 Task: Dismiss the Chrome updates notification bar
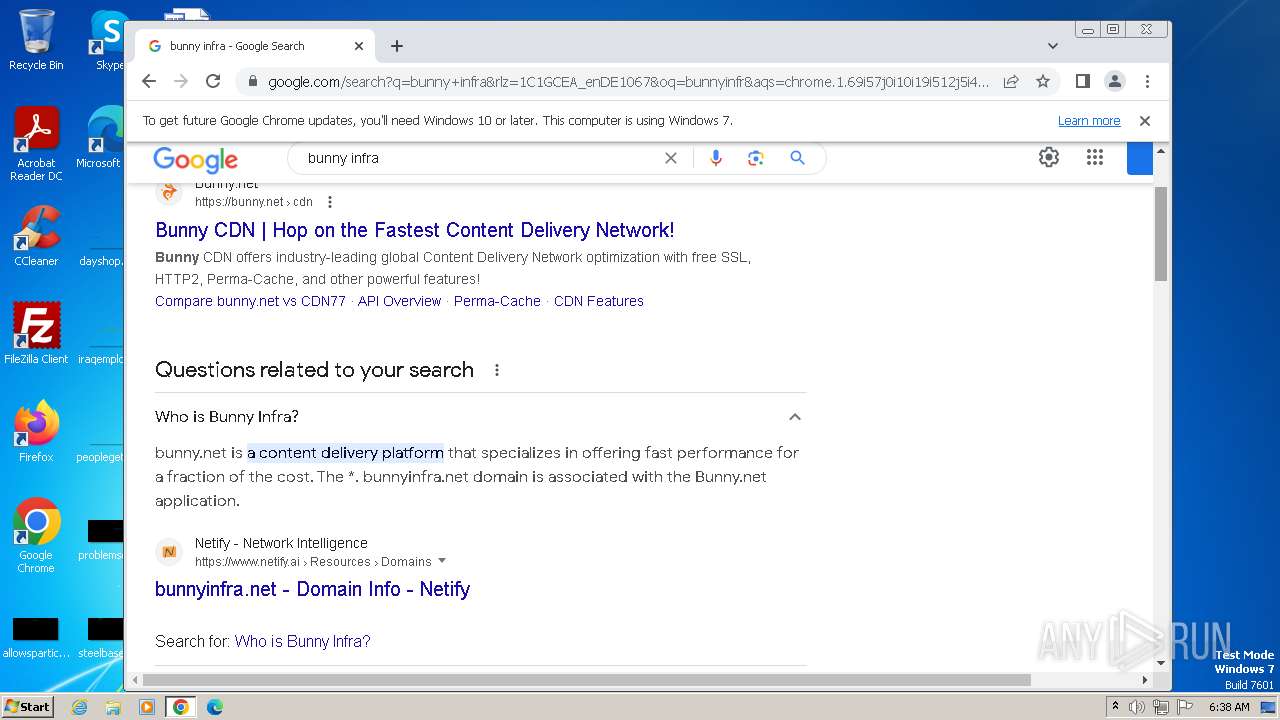click(1145, 121)
